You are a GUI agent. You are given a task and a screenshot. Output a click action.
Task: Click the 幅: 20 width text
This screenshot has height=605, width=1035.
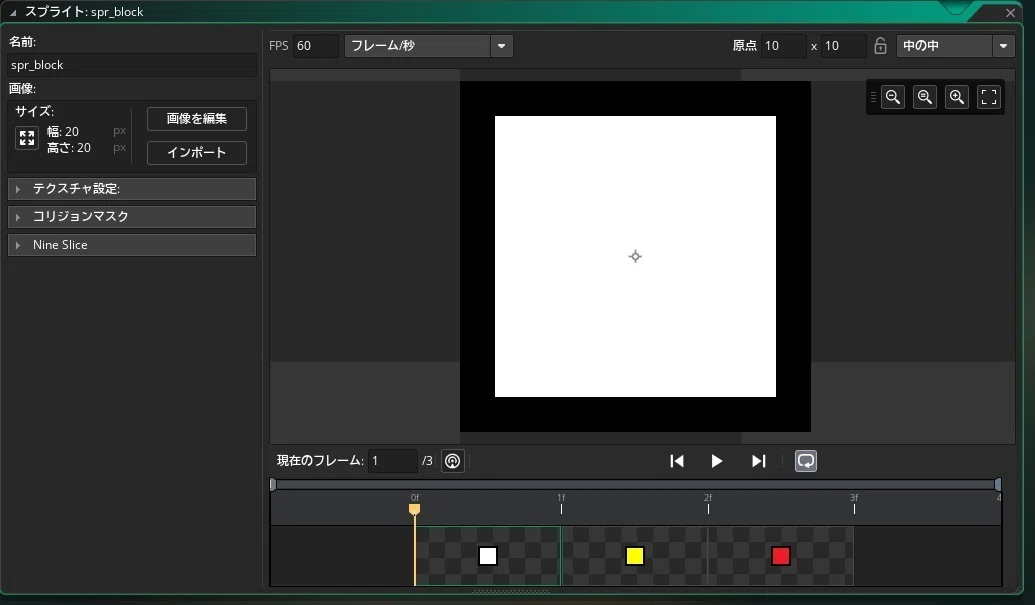63,132
